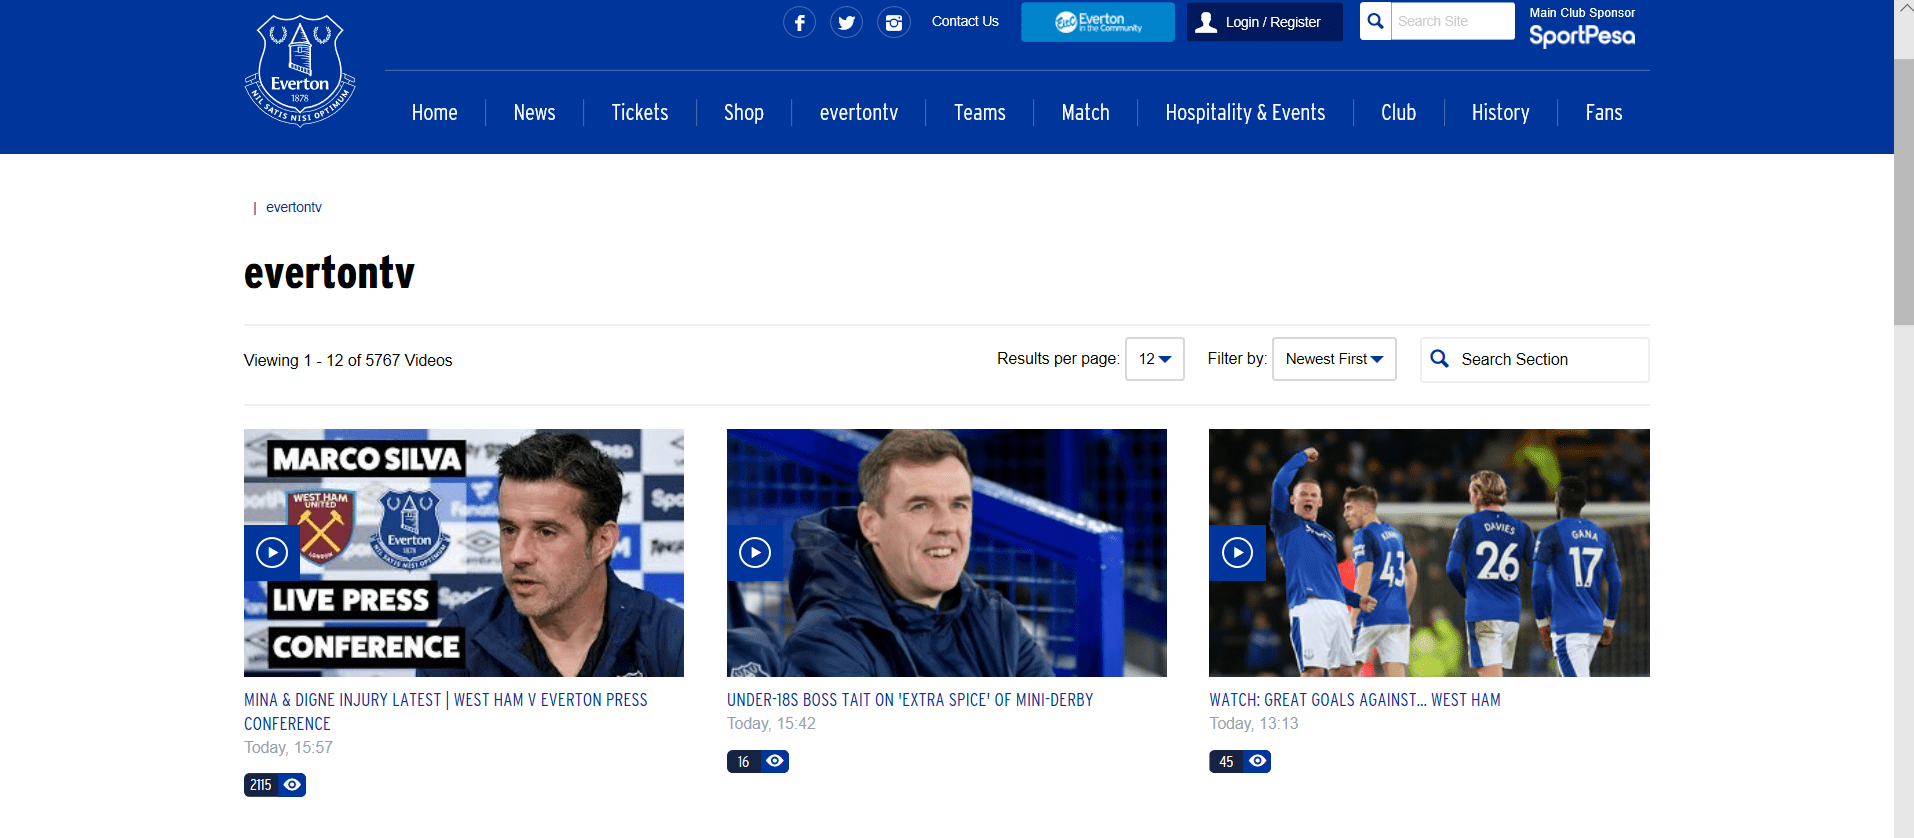Click the eye views icon showing 2115
The width and height of the screenshot is (1914, 838).
[292, 785]
